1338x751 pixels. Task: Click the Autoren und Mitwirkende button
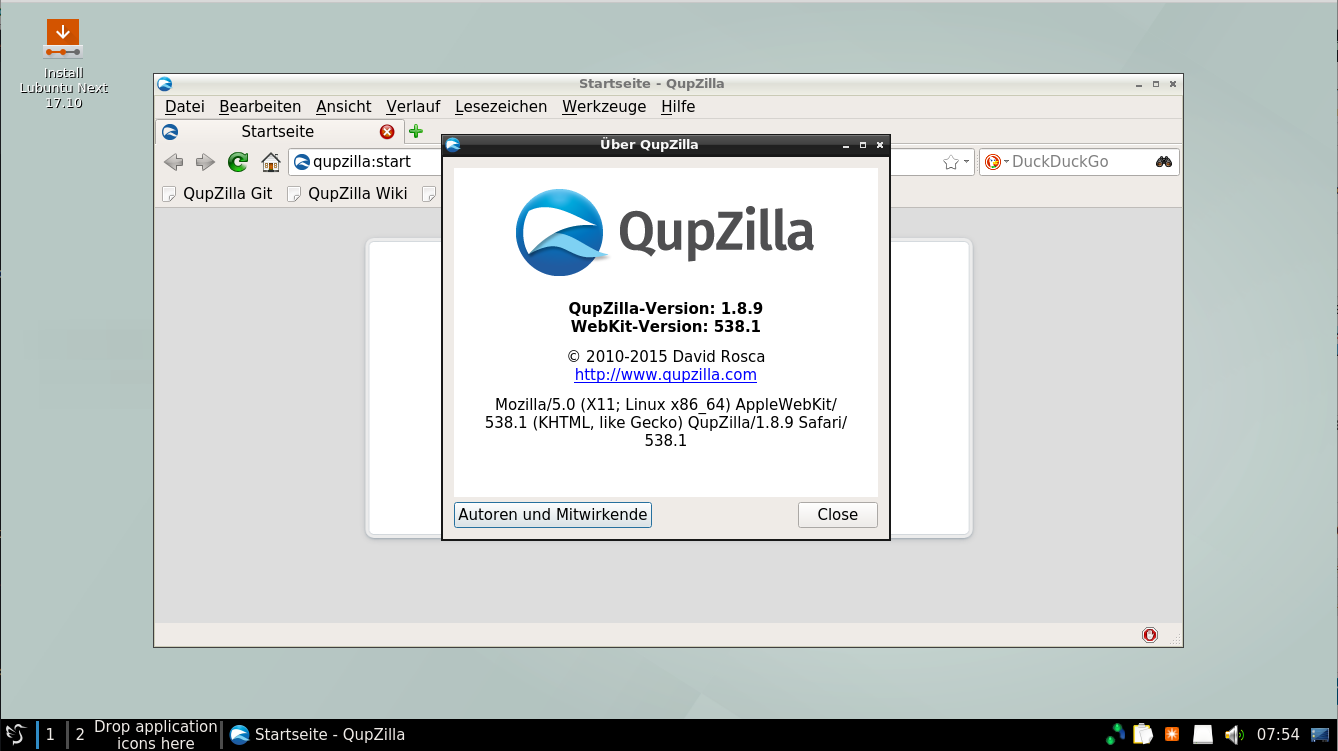pyautogui.click(x=553, y=515)
